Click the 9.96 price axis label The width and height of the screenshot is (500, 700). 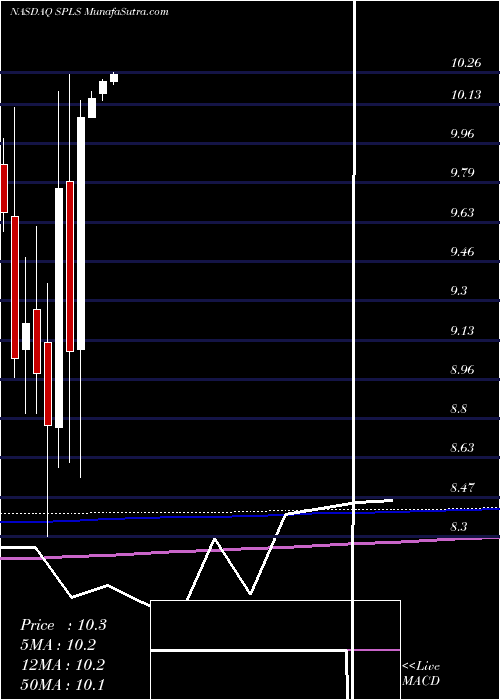click(462, 134)
